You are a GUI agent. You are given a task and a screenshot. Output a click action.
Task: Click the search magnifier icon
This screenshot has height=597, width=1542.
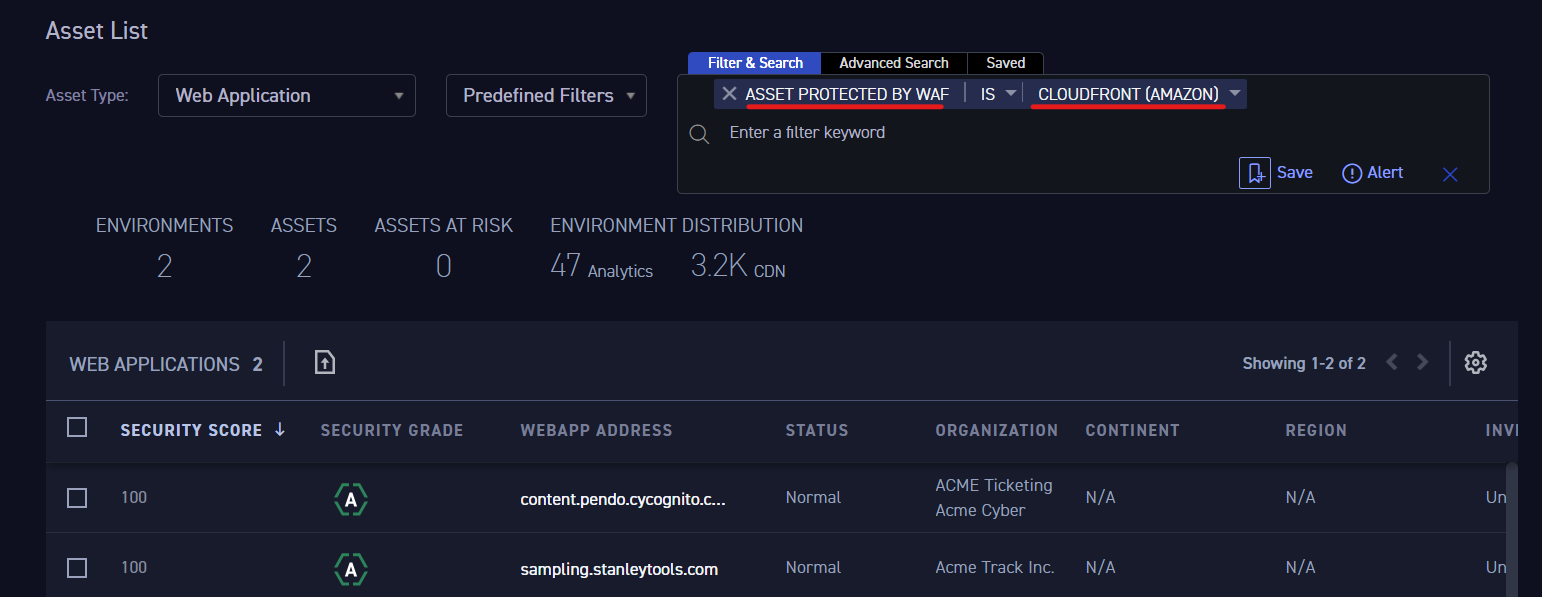[699, 134]
